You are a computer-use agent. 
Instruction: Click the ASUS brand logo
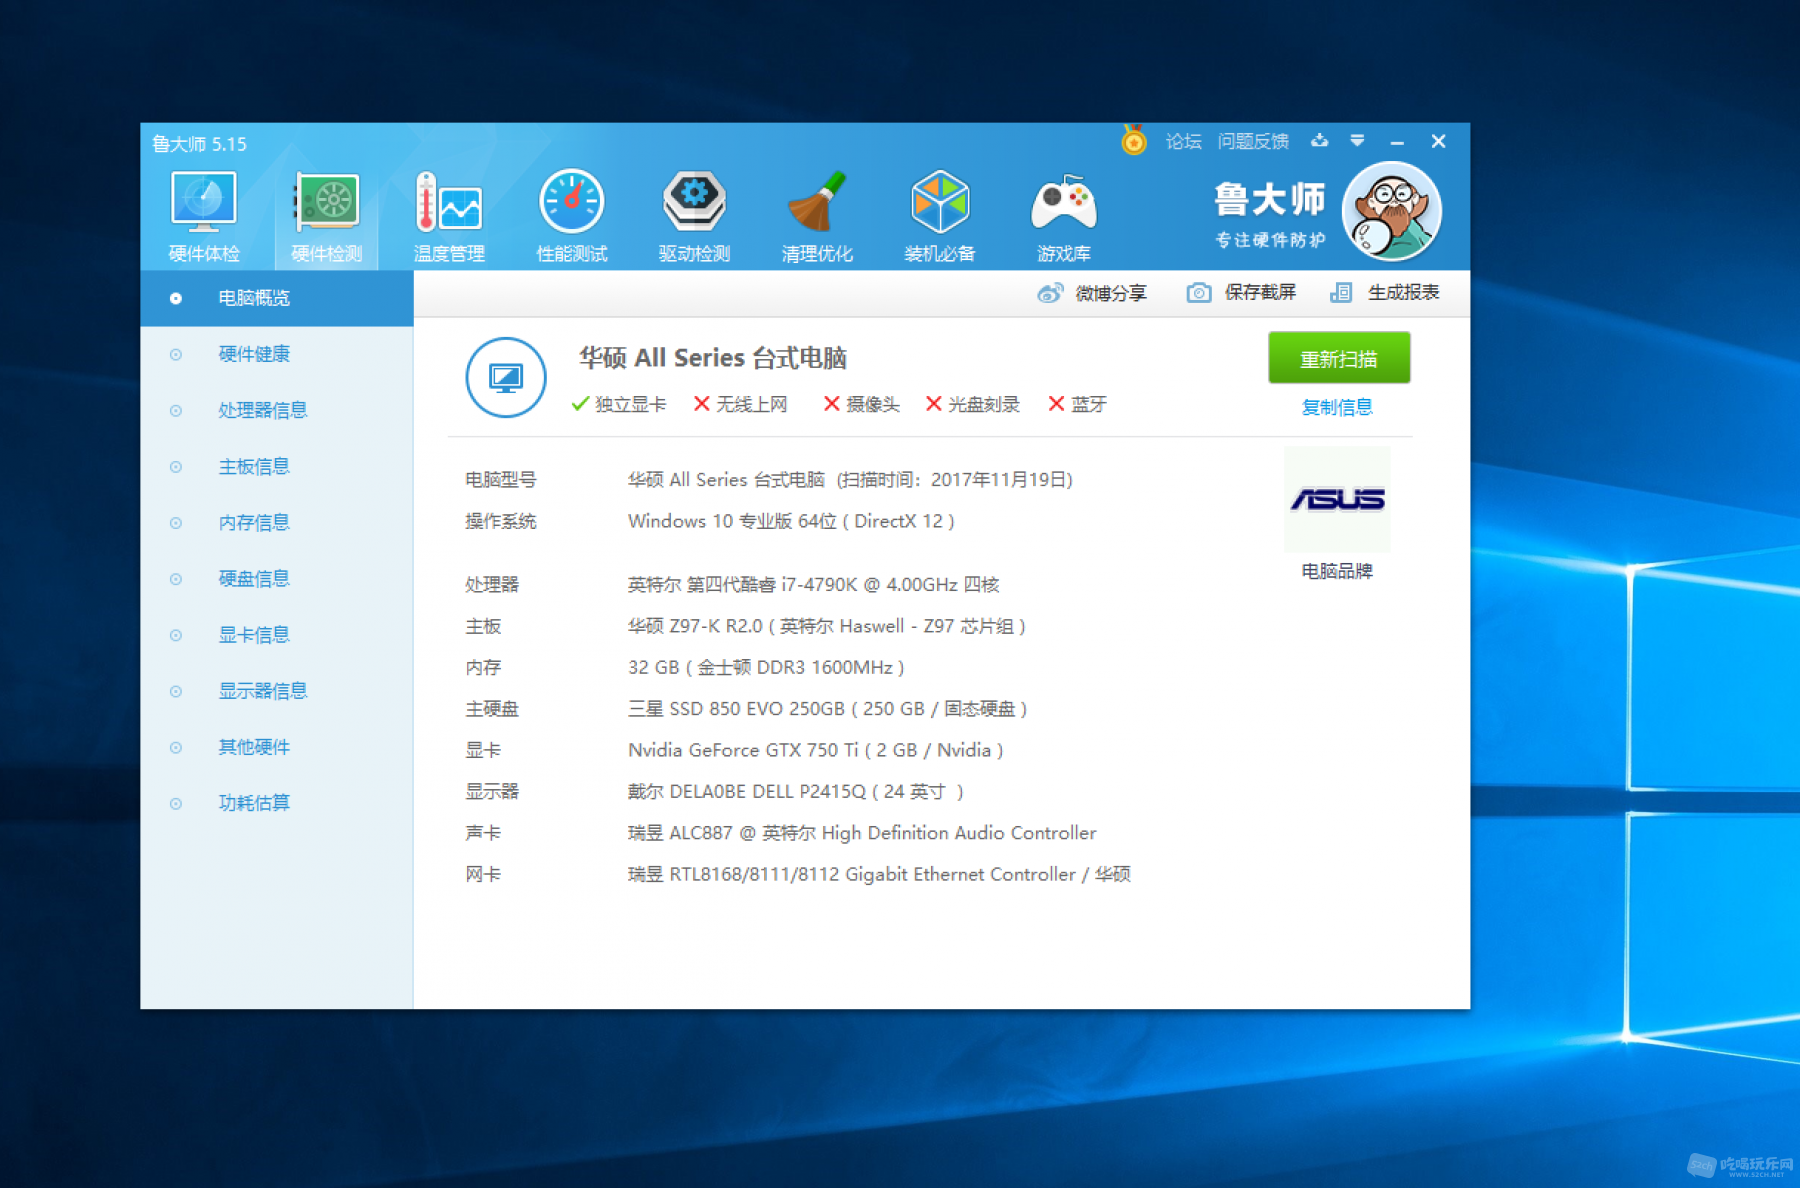point(1337,499)
